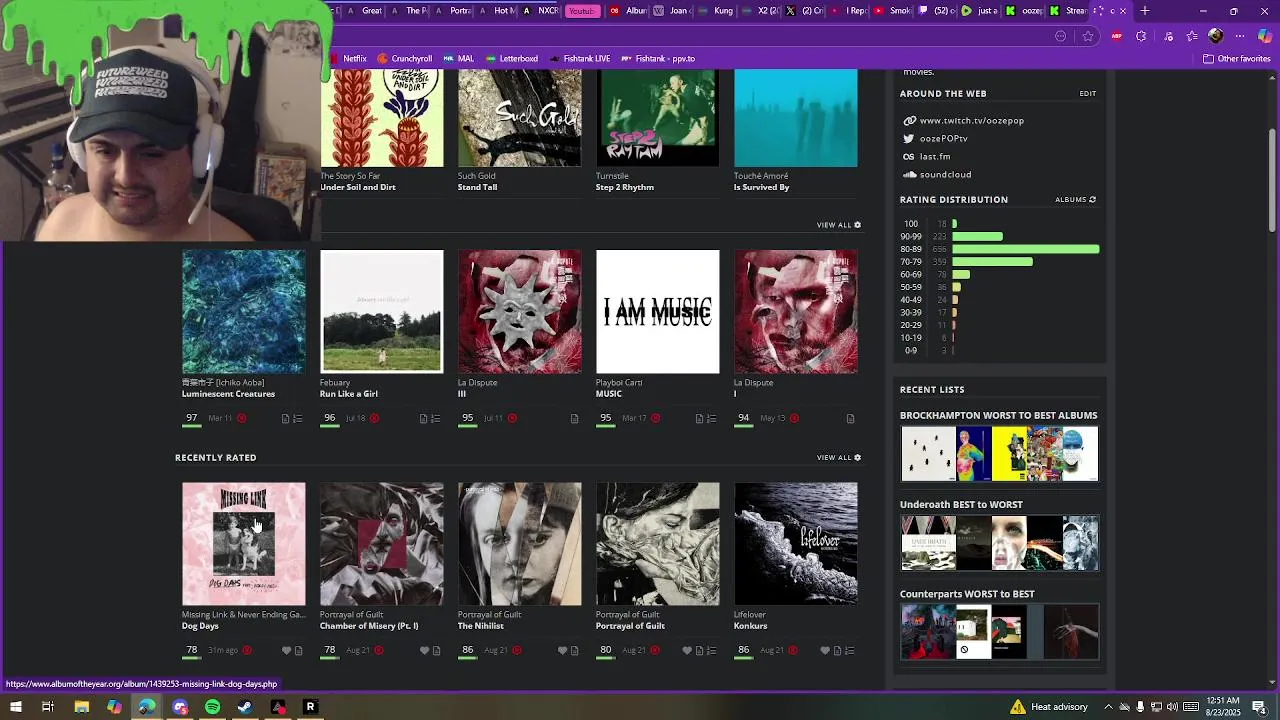
Task: Click View All in the Recently Rated section
Action: pos(834,458)
